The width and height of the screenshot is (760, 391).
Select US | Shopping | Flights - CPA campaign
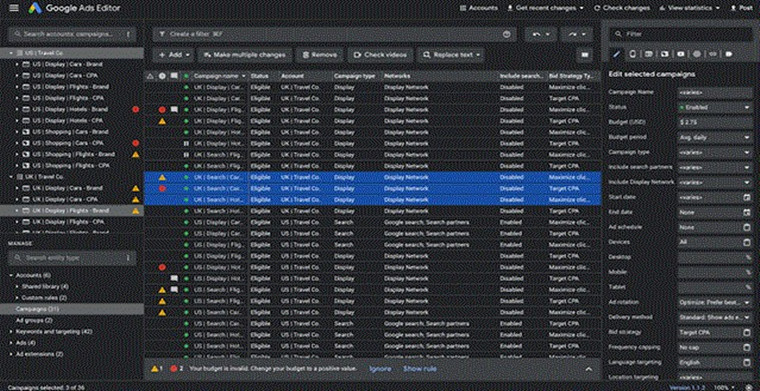coord(71,165)
